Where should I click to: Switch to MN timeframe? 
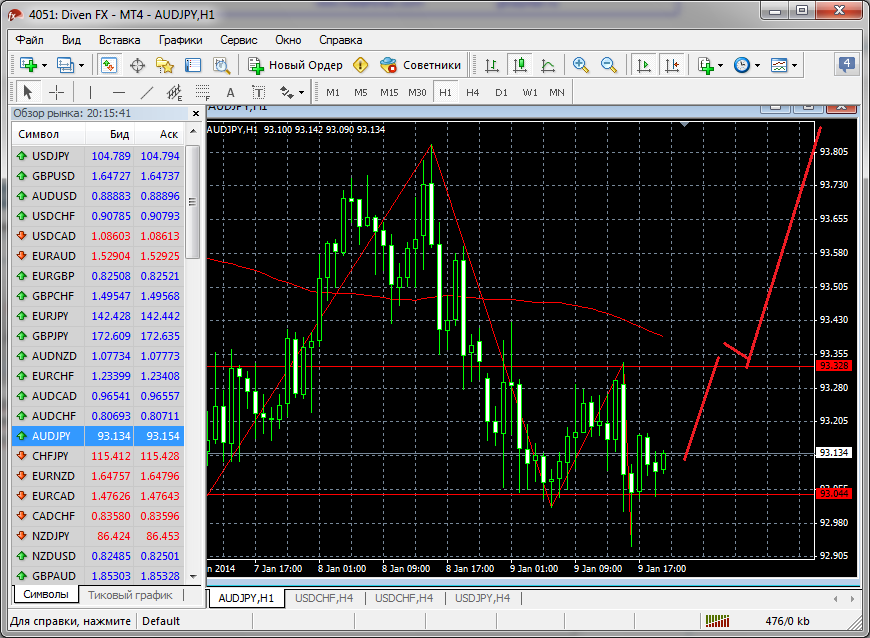[x=557, y=93]
